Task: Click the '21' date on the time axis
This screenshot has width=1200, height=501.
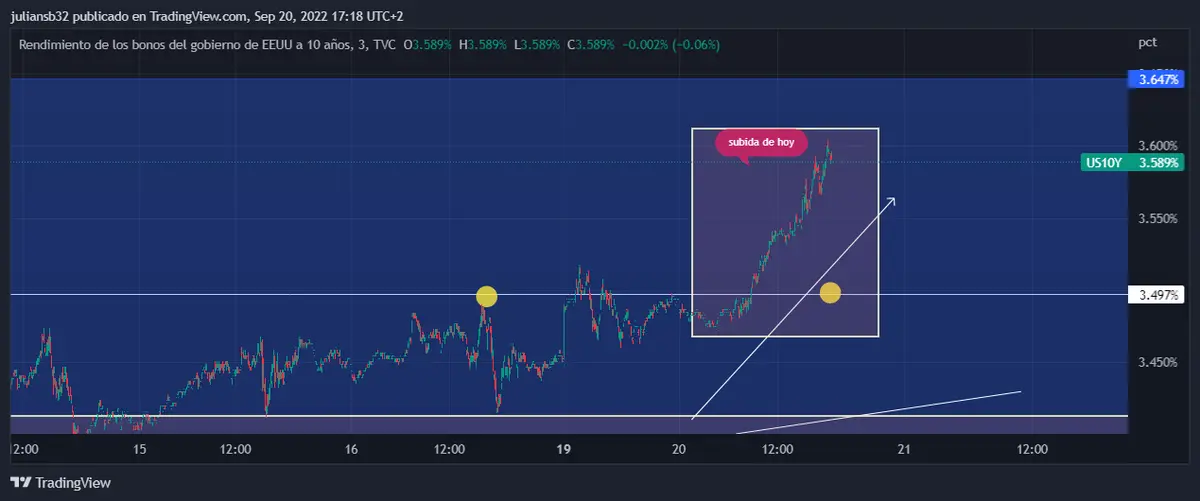Action: coord(903,450)
